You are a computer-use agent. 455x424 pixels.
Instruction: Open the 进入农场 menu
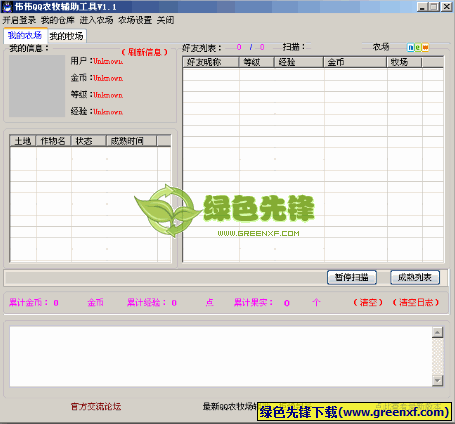point(96,20)
